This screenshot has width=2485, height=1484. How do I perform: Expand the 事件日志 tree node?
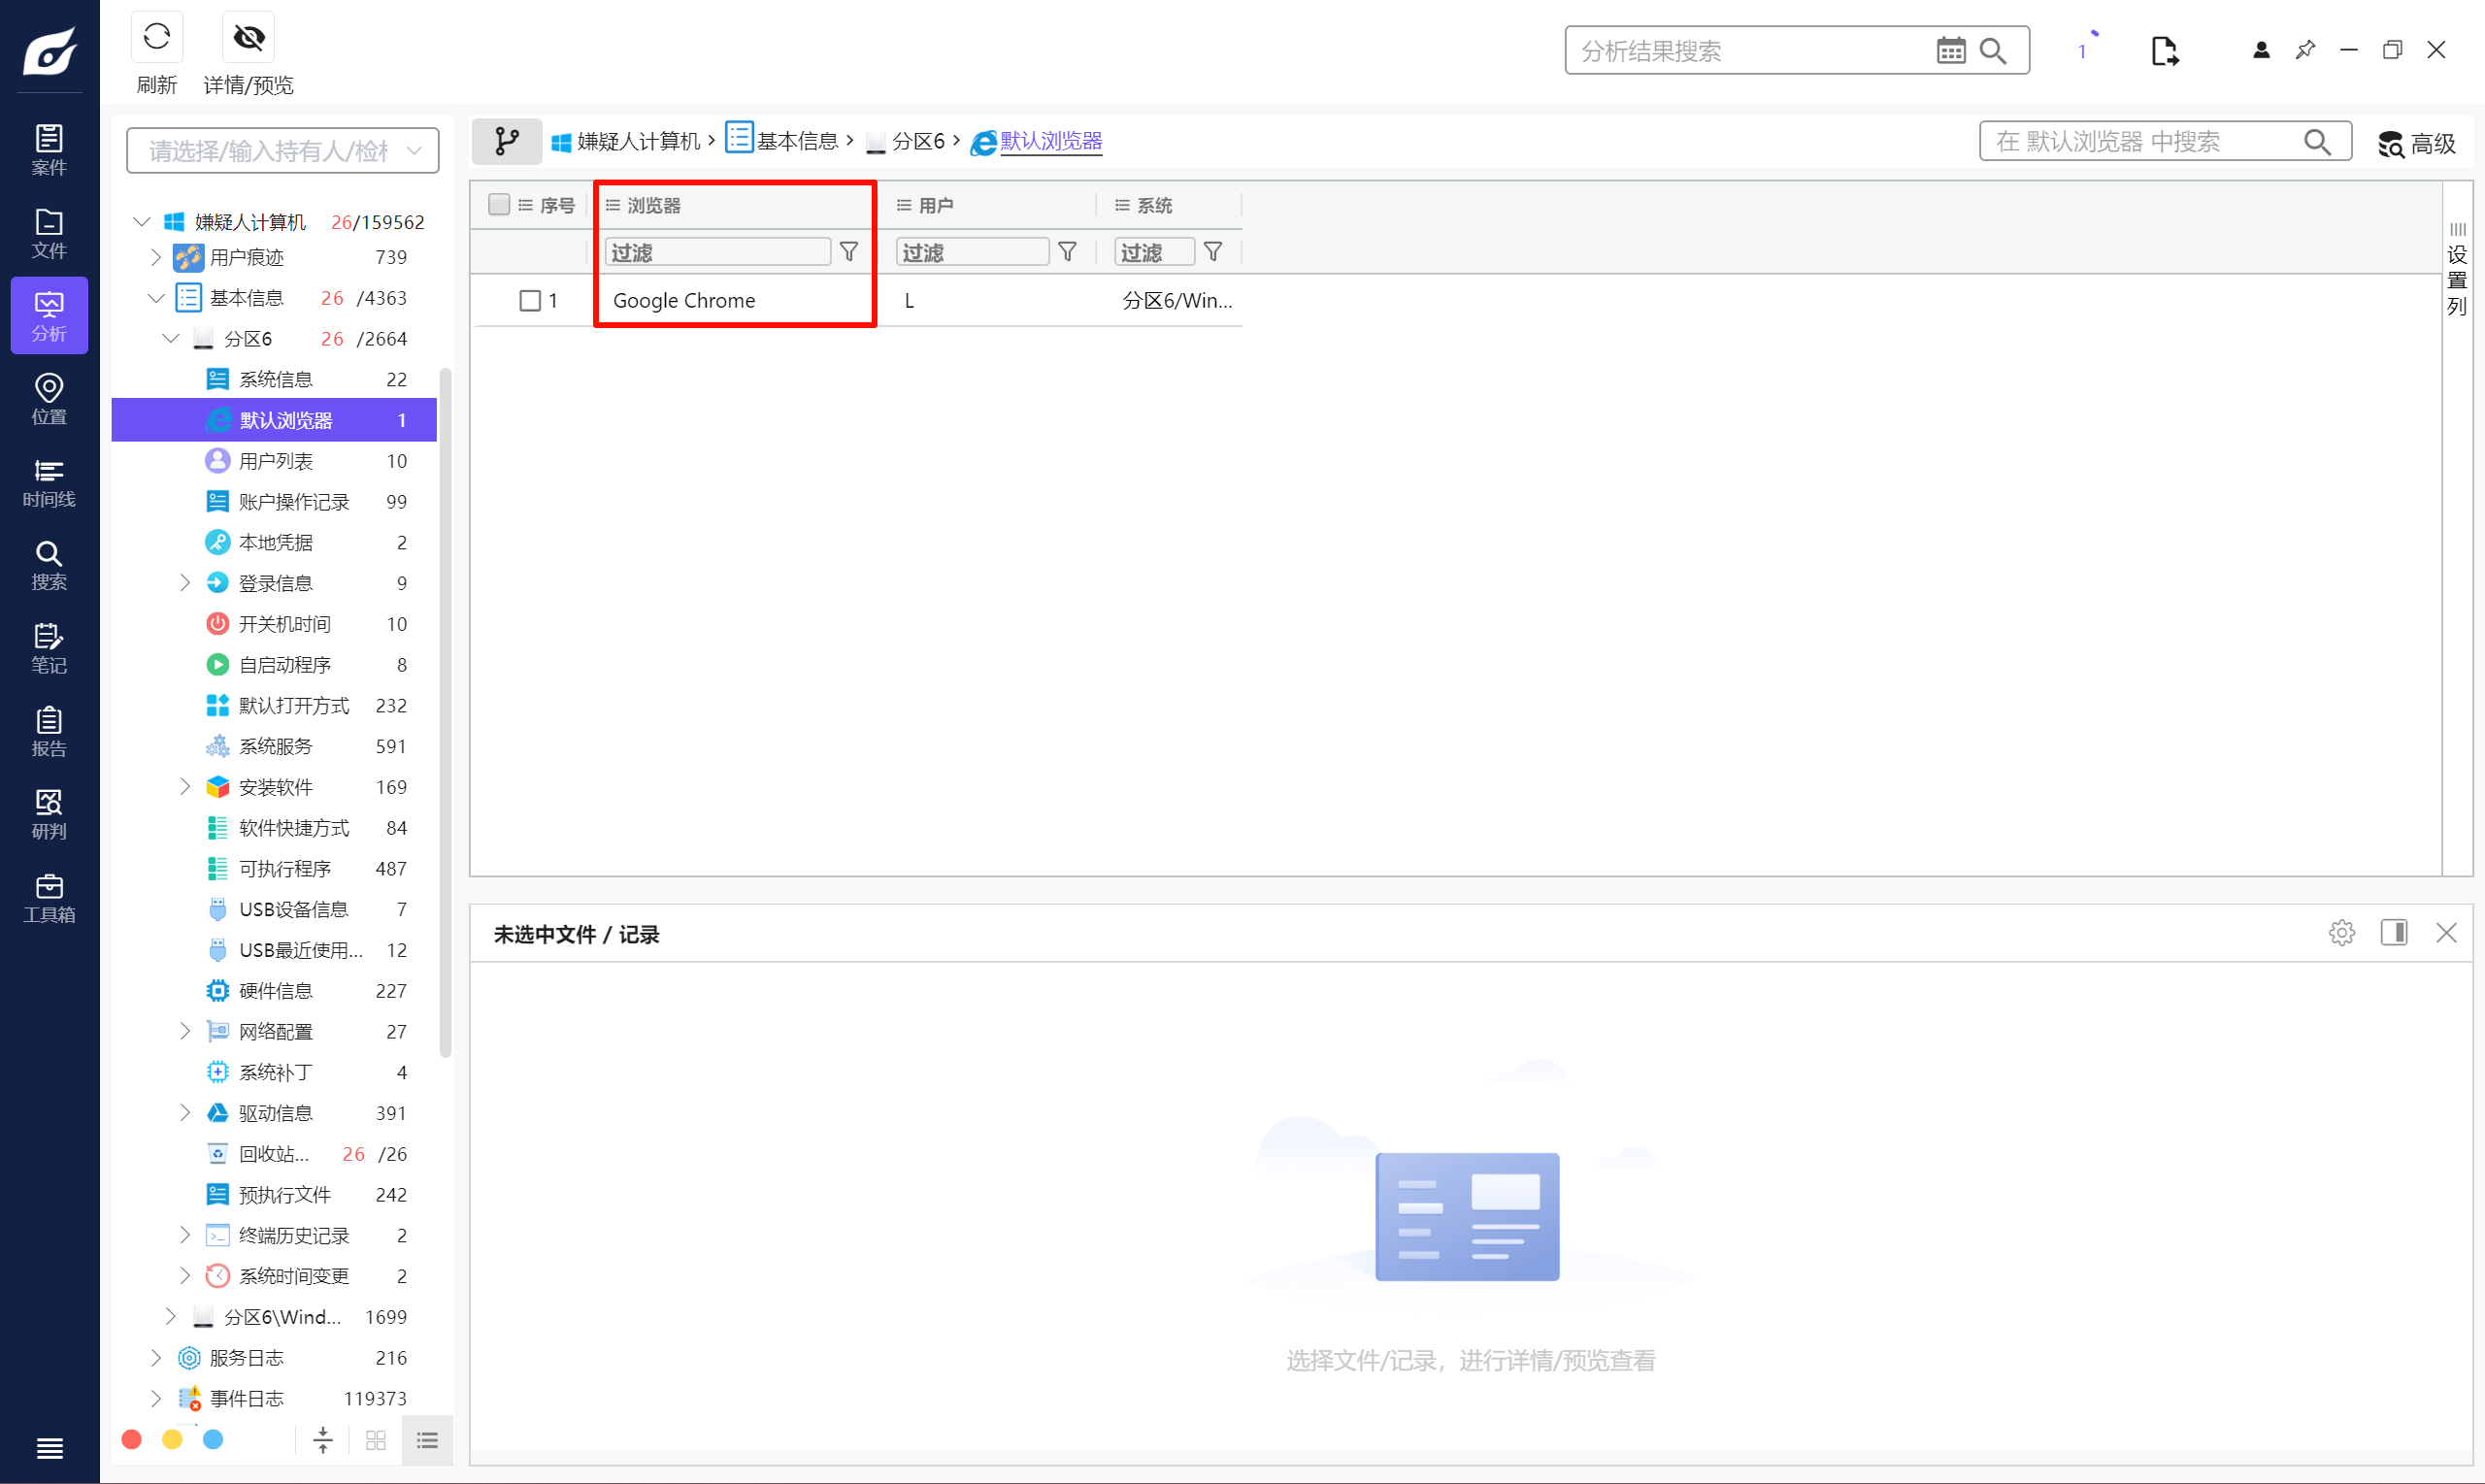click(x=156, y=1398)
